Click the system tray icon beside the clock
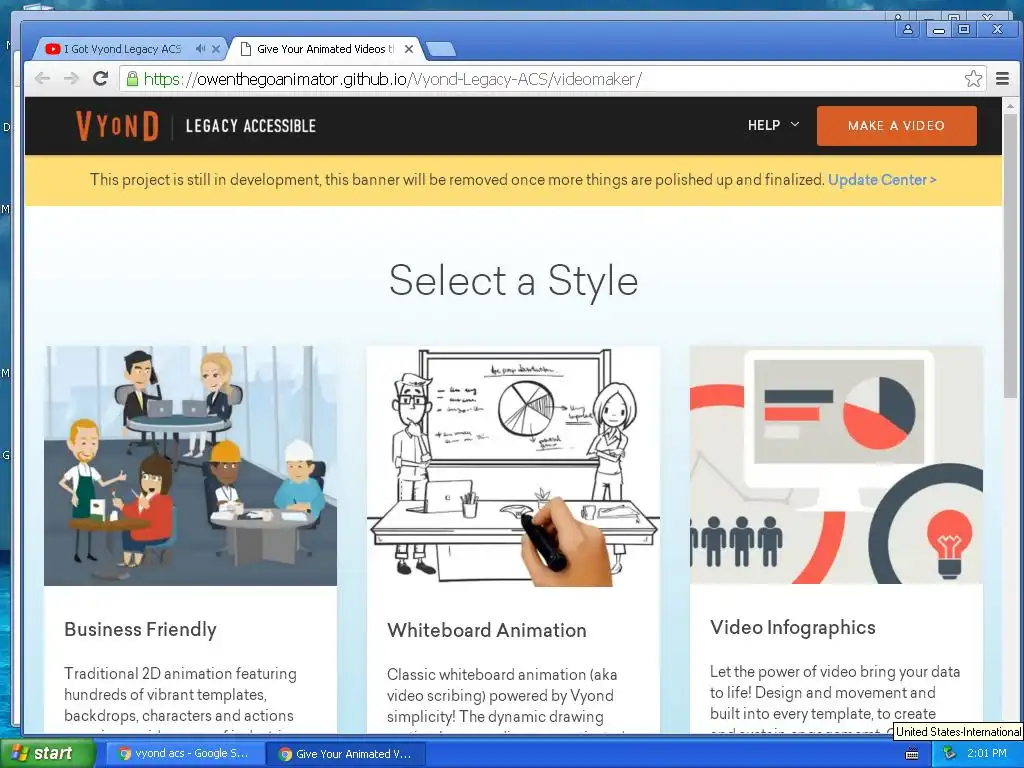Screen dimensions: 1024x768 pyautogui.click(x=950, y=753)
